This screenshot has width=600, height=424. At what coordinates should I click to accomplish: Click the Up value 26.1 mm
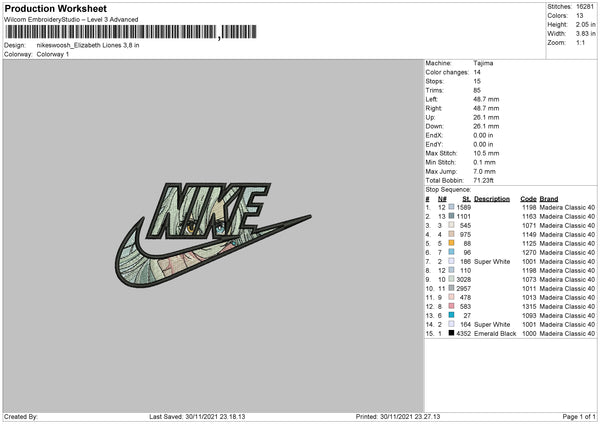(x=486, y=117)
